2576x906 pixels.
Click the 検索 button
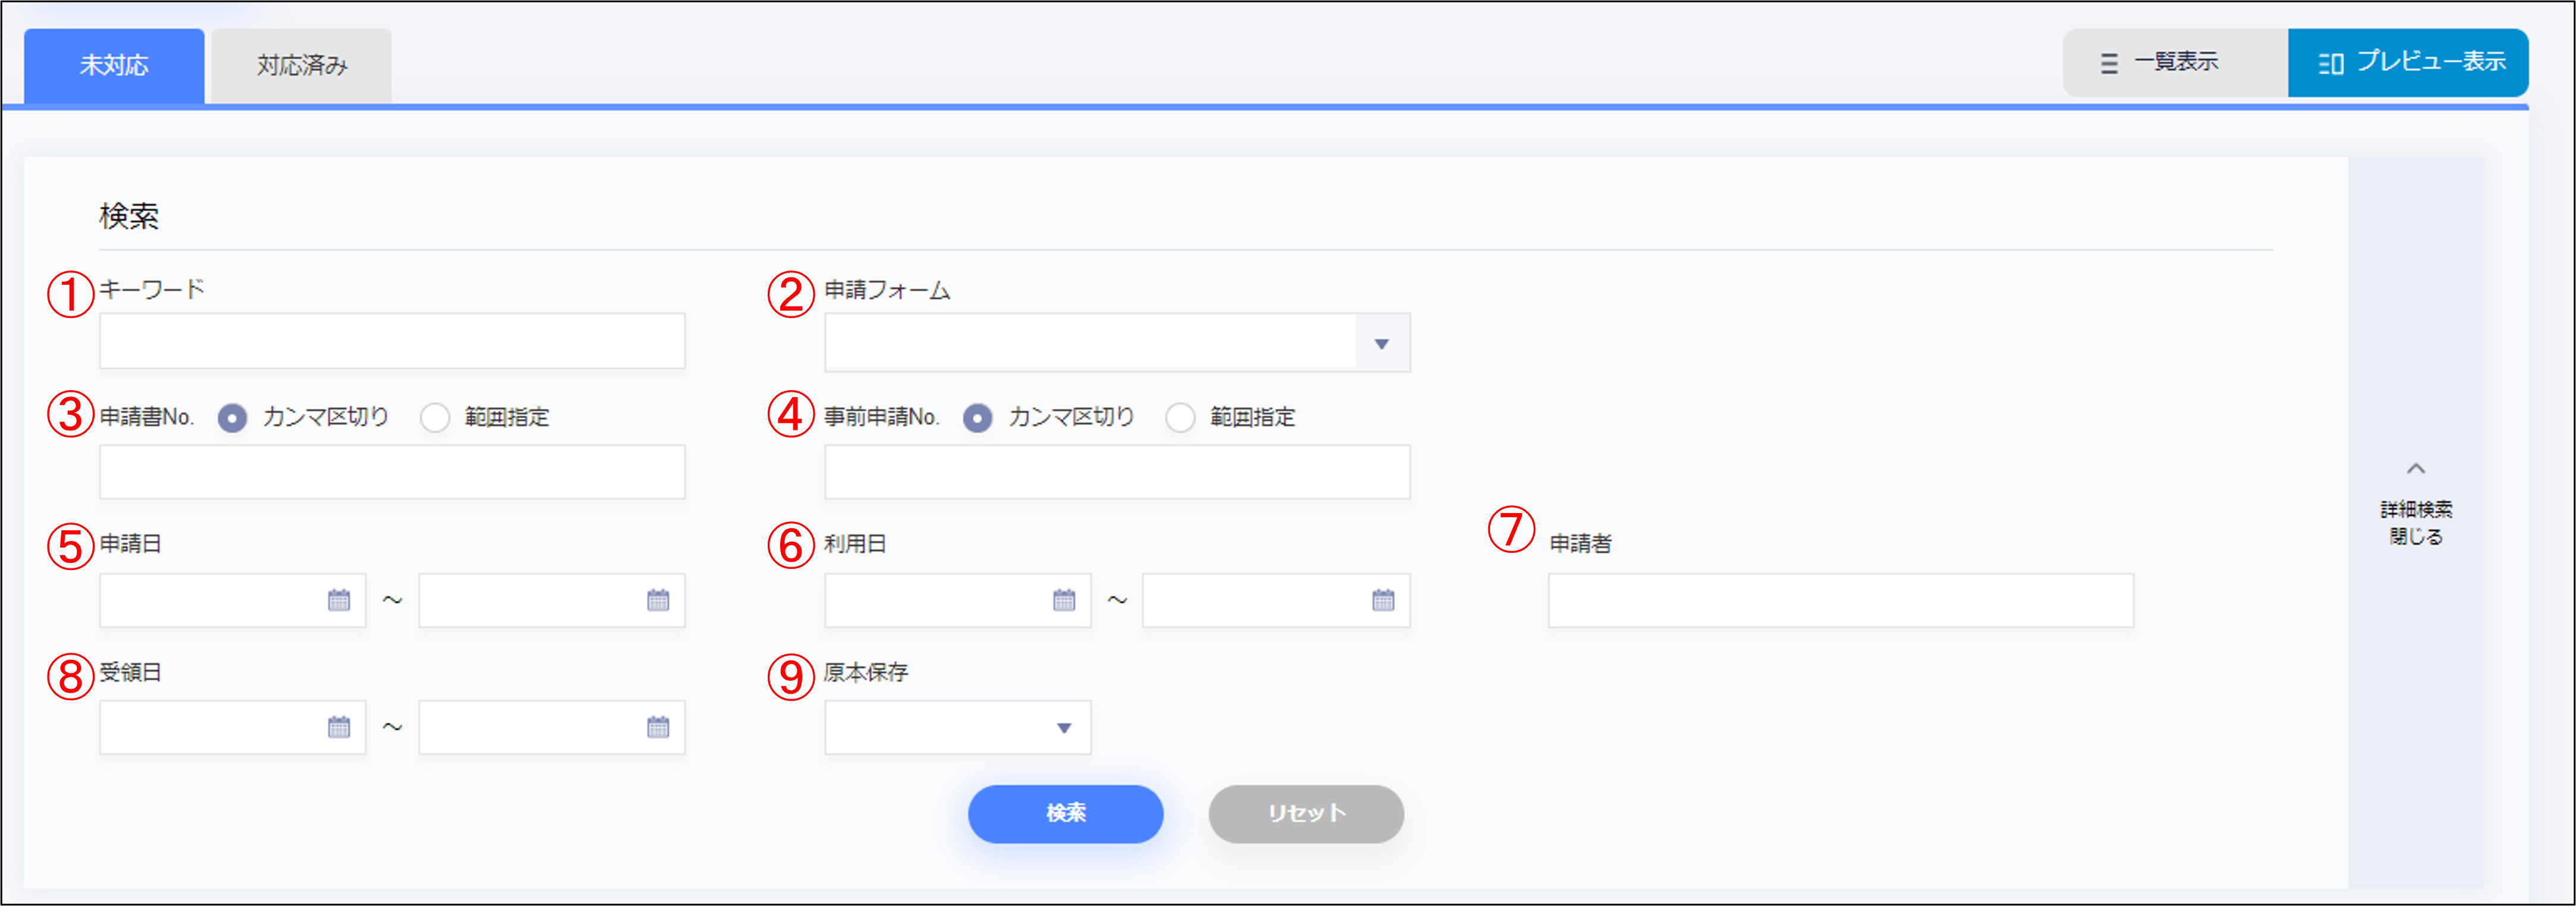coord(1065,813)
